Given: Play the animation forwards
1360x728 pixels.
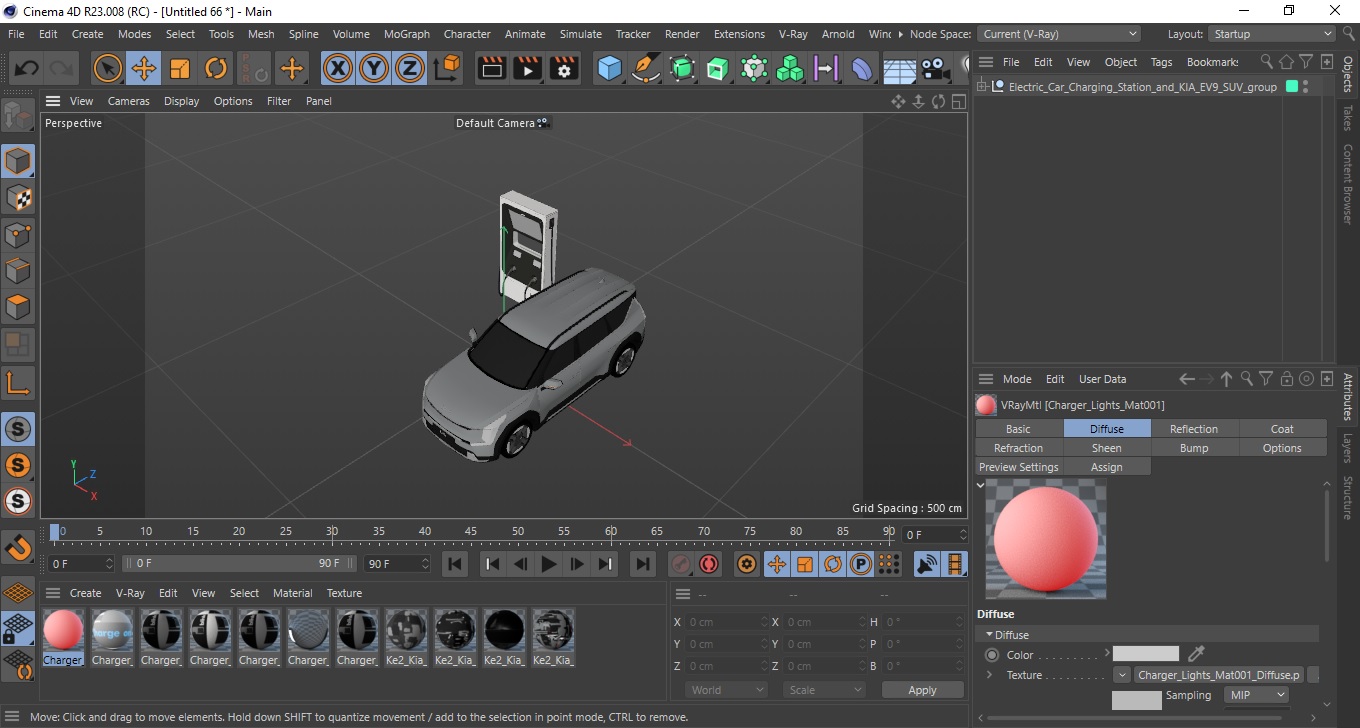Looking at the screenshot, I should tap(548, 564).
